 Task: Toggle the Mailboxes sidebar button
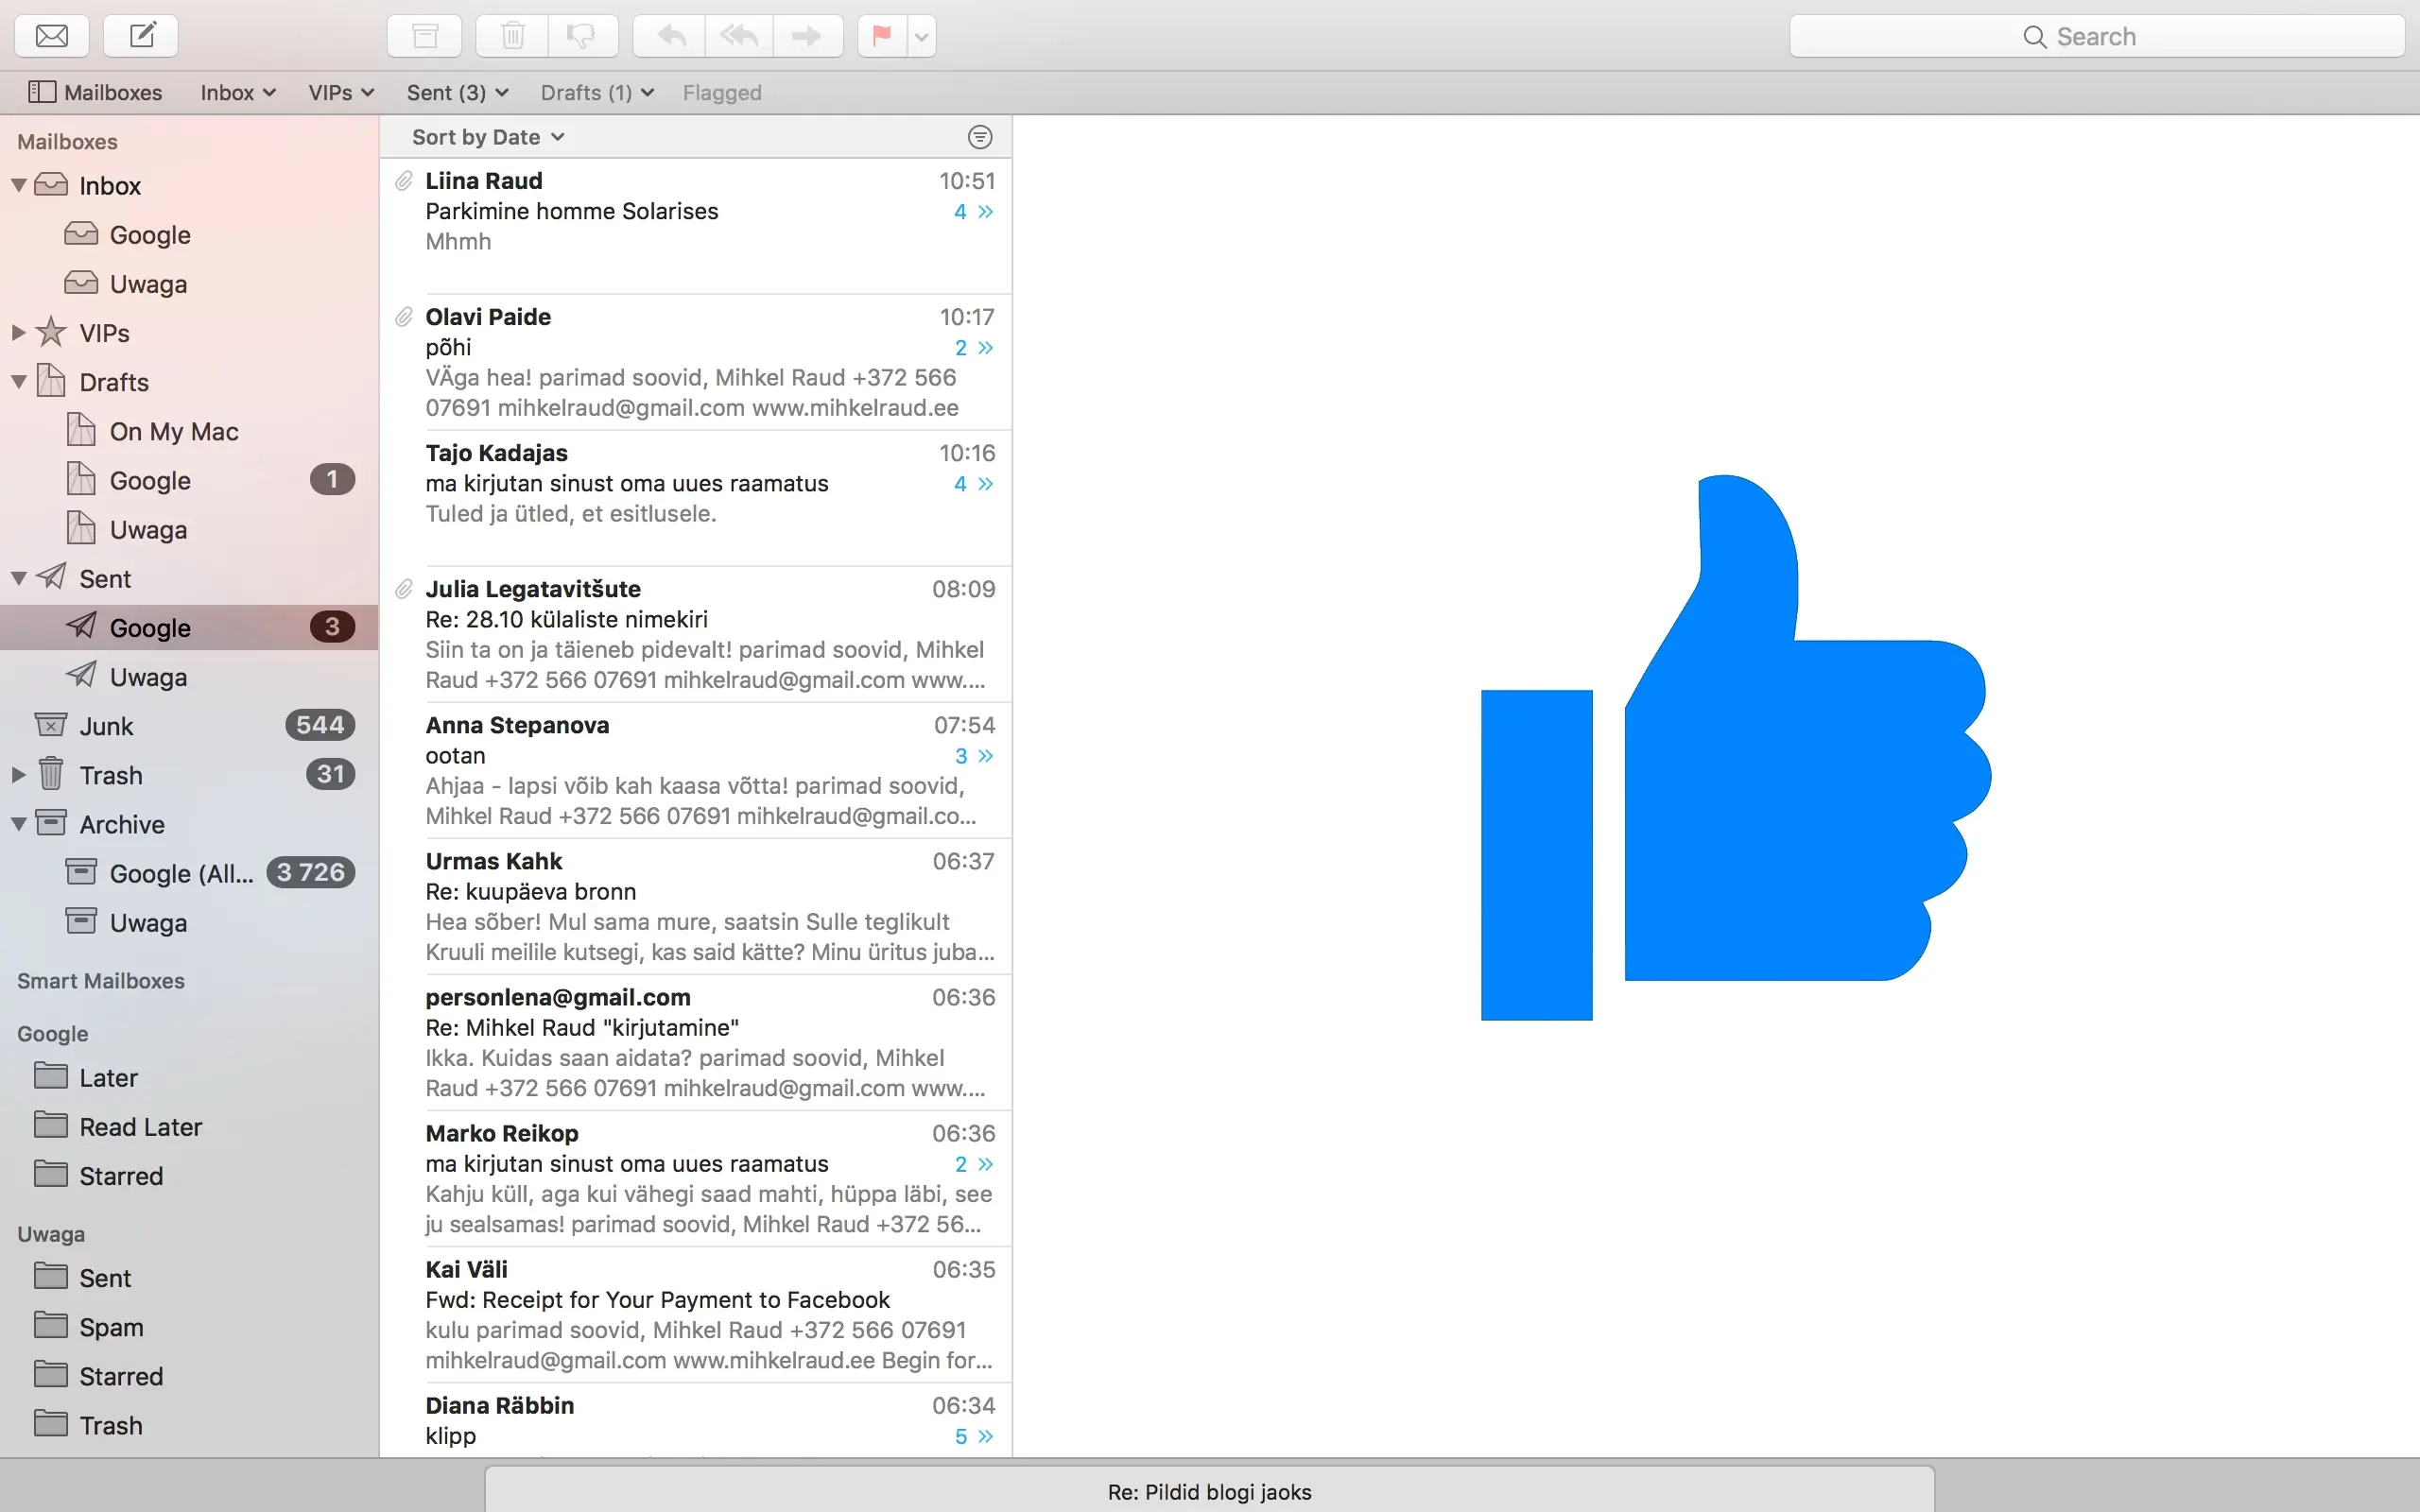click(95, 92)
